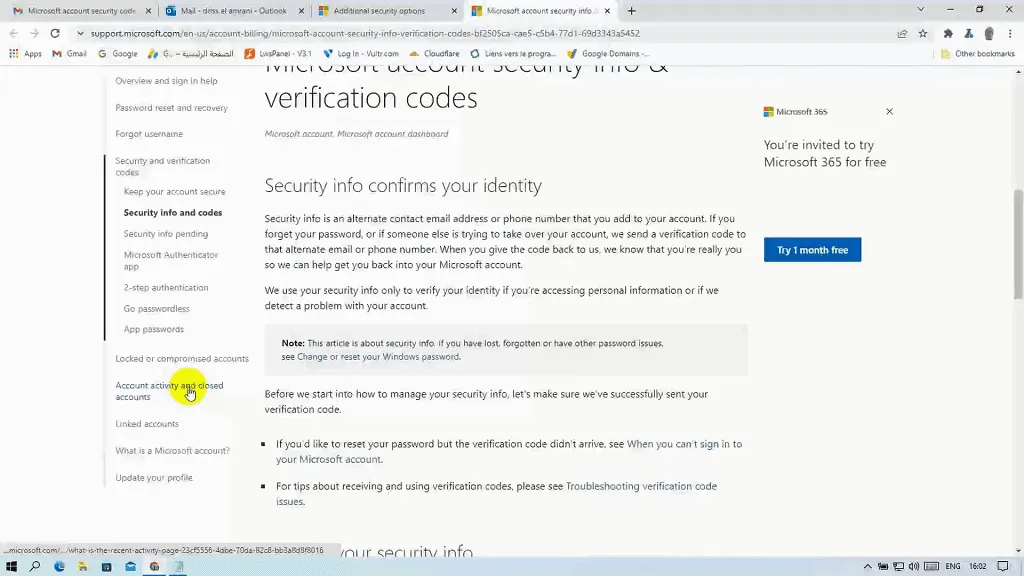Open Chrome's three-dot menu
This screenshot has width=1024, height=576.
coord(1010,33)
